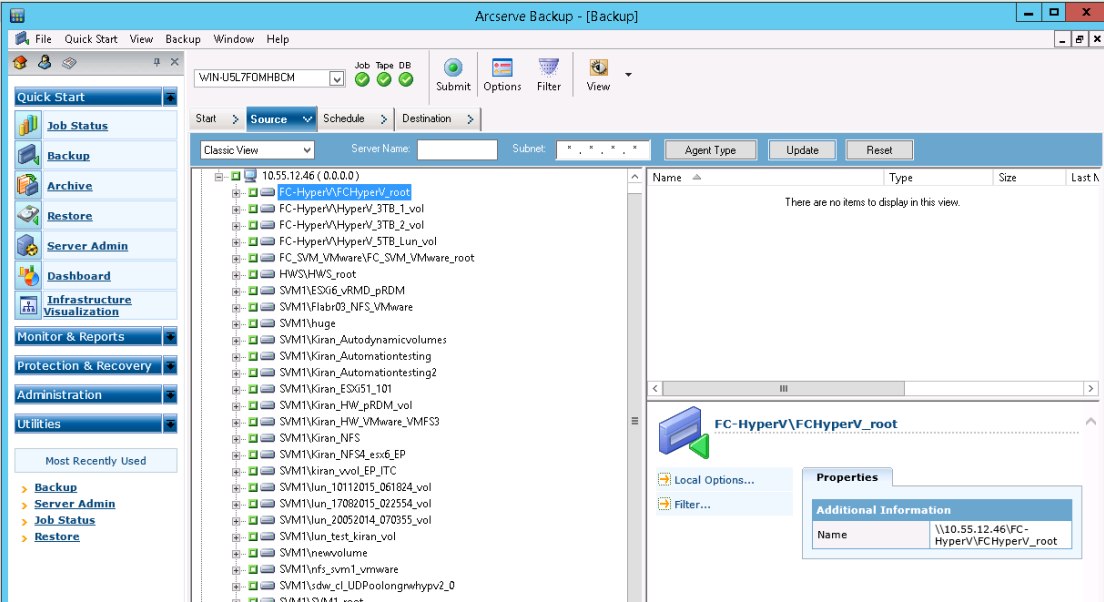Open the WIN-U5L7FOMHBCM server dropdown
Screen dimensions: 1104x602
coord(337,78)
